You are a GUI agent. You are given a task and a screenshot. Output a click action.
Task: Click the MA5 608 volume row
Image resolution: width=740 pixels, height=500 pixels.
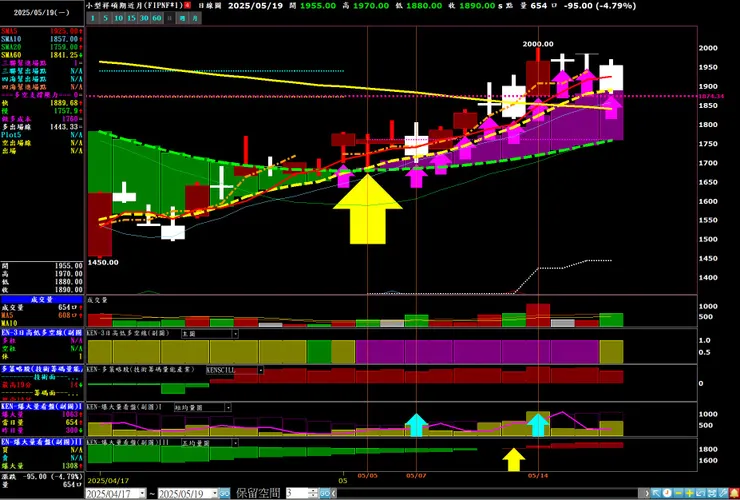click(42, 315)
